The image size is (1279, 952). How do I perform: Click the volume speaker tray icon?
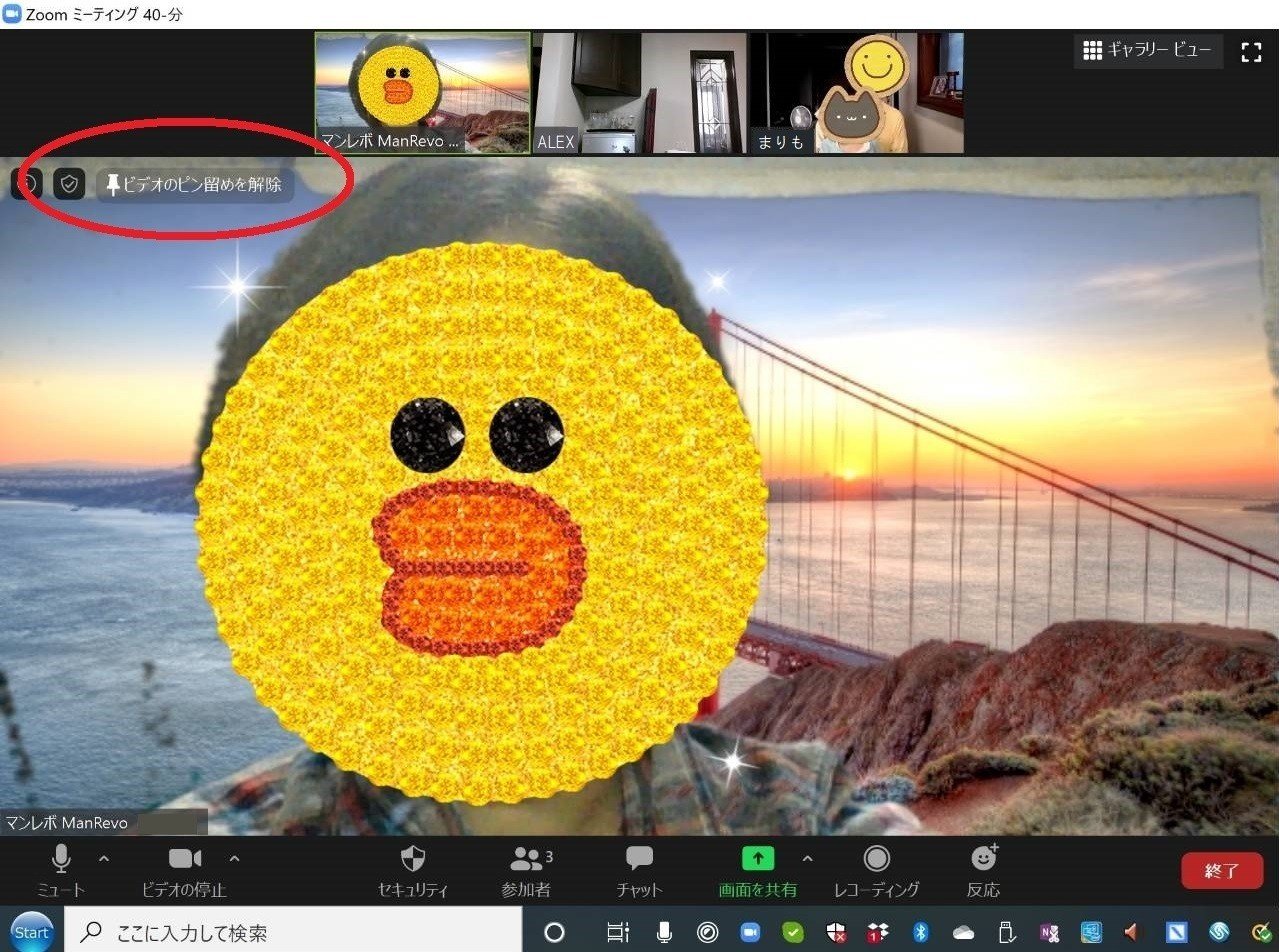1133,932
